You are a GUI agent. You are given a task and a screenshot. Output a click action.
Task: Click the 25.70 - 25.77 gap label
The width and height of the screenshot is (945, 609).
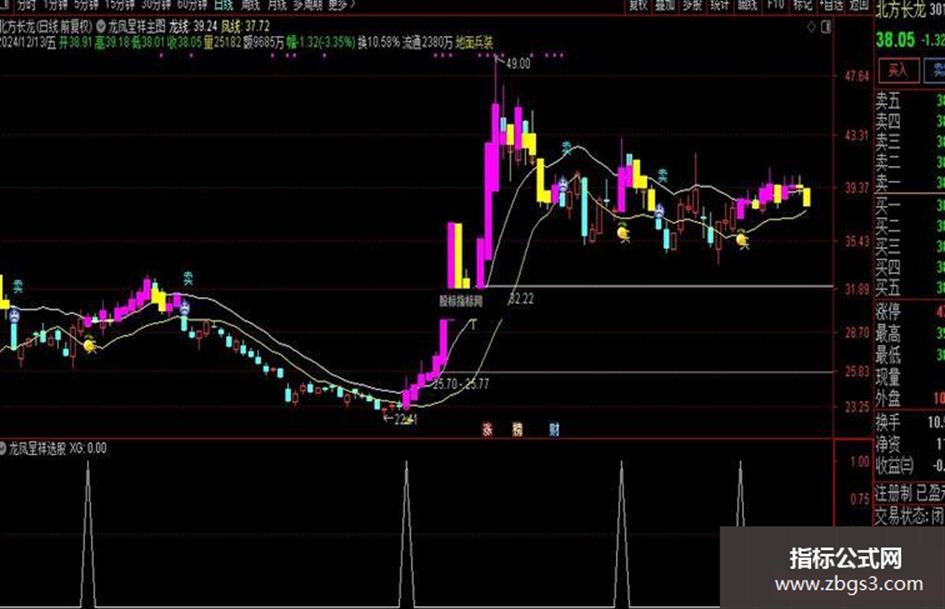pyautogui.click(x=461, y=383)
